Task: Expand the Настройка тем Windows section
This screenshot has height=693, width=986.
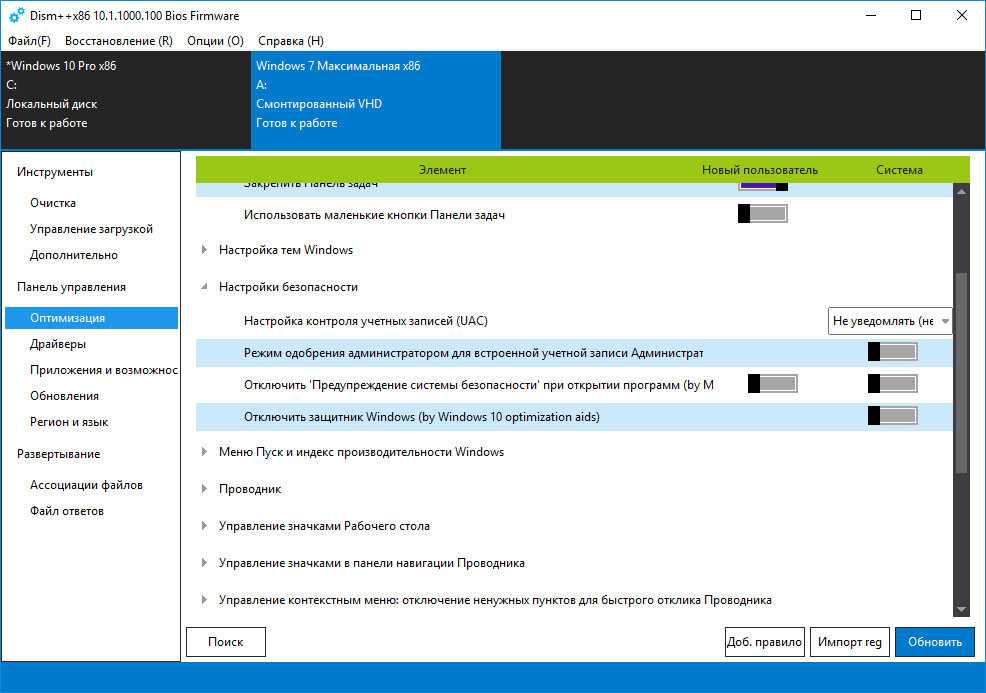Action: 205,250
